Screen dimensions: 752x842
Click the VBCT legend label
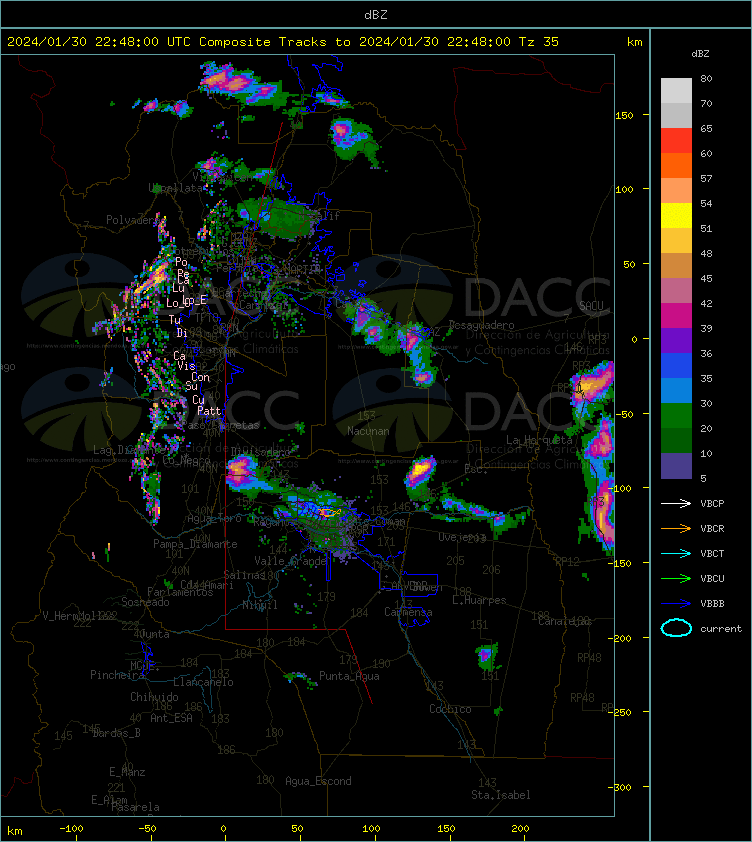point(712,553)
